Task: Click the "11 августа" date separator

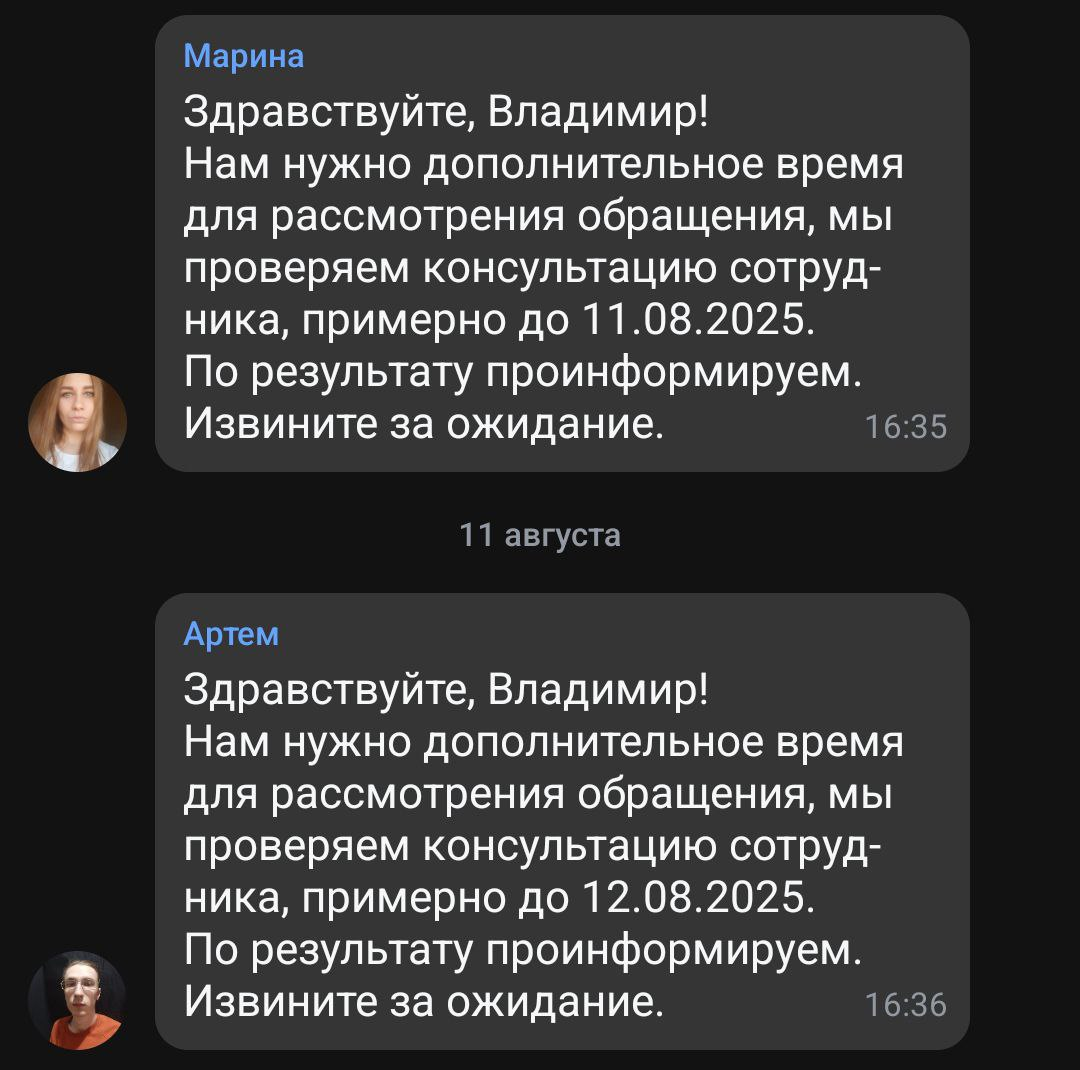Action: (x=540, y=536)
